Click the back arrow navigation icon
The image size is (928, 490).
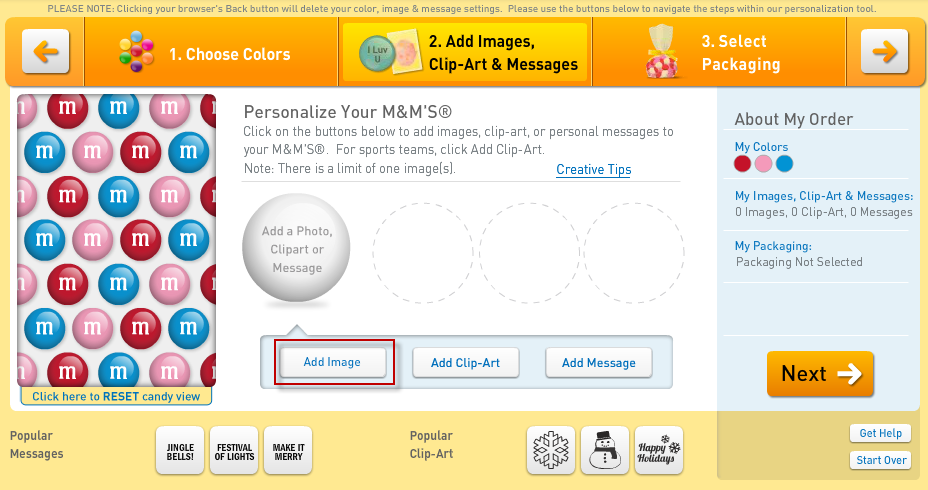pos(46,51)
